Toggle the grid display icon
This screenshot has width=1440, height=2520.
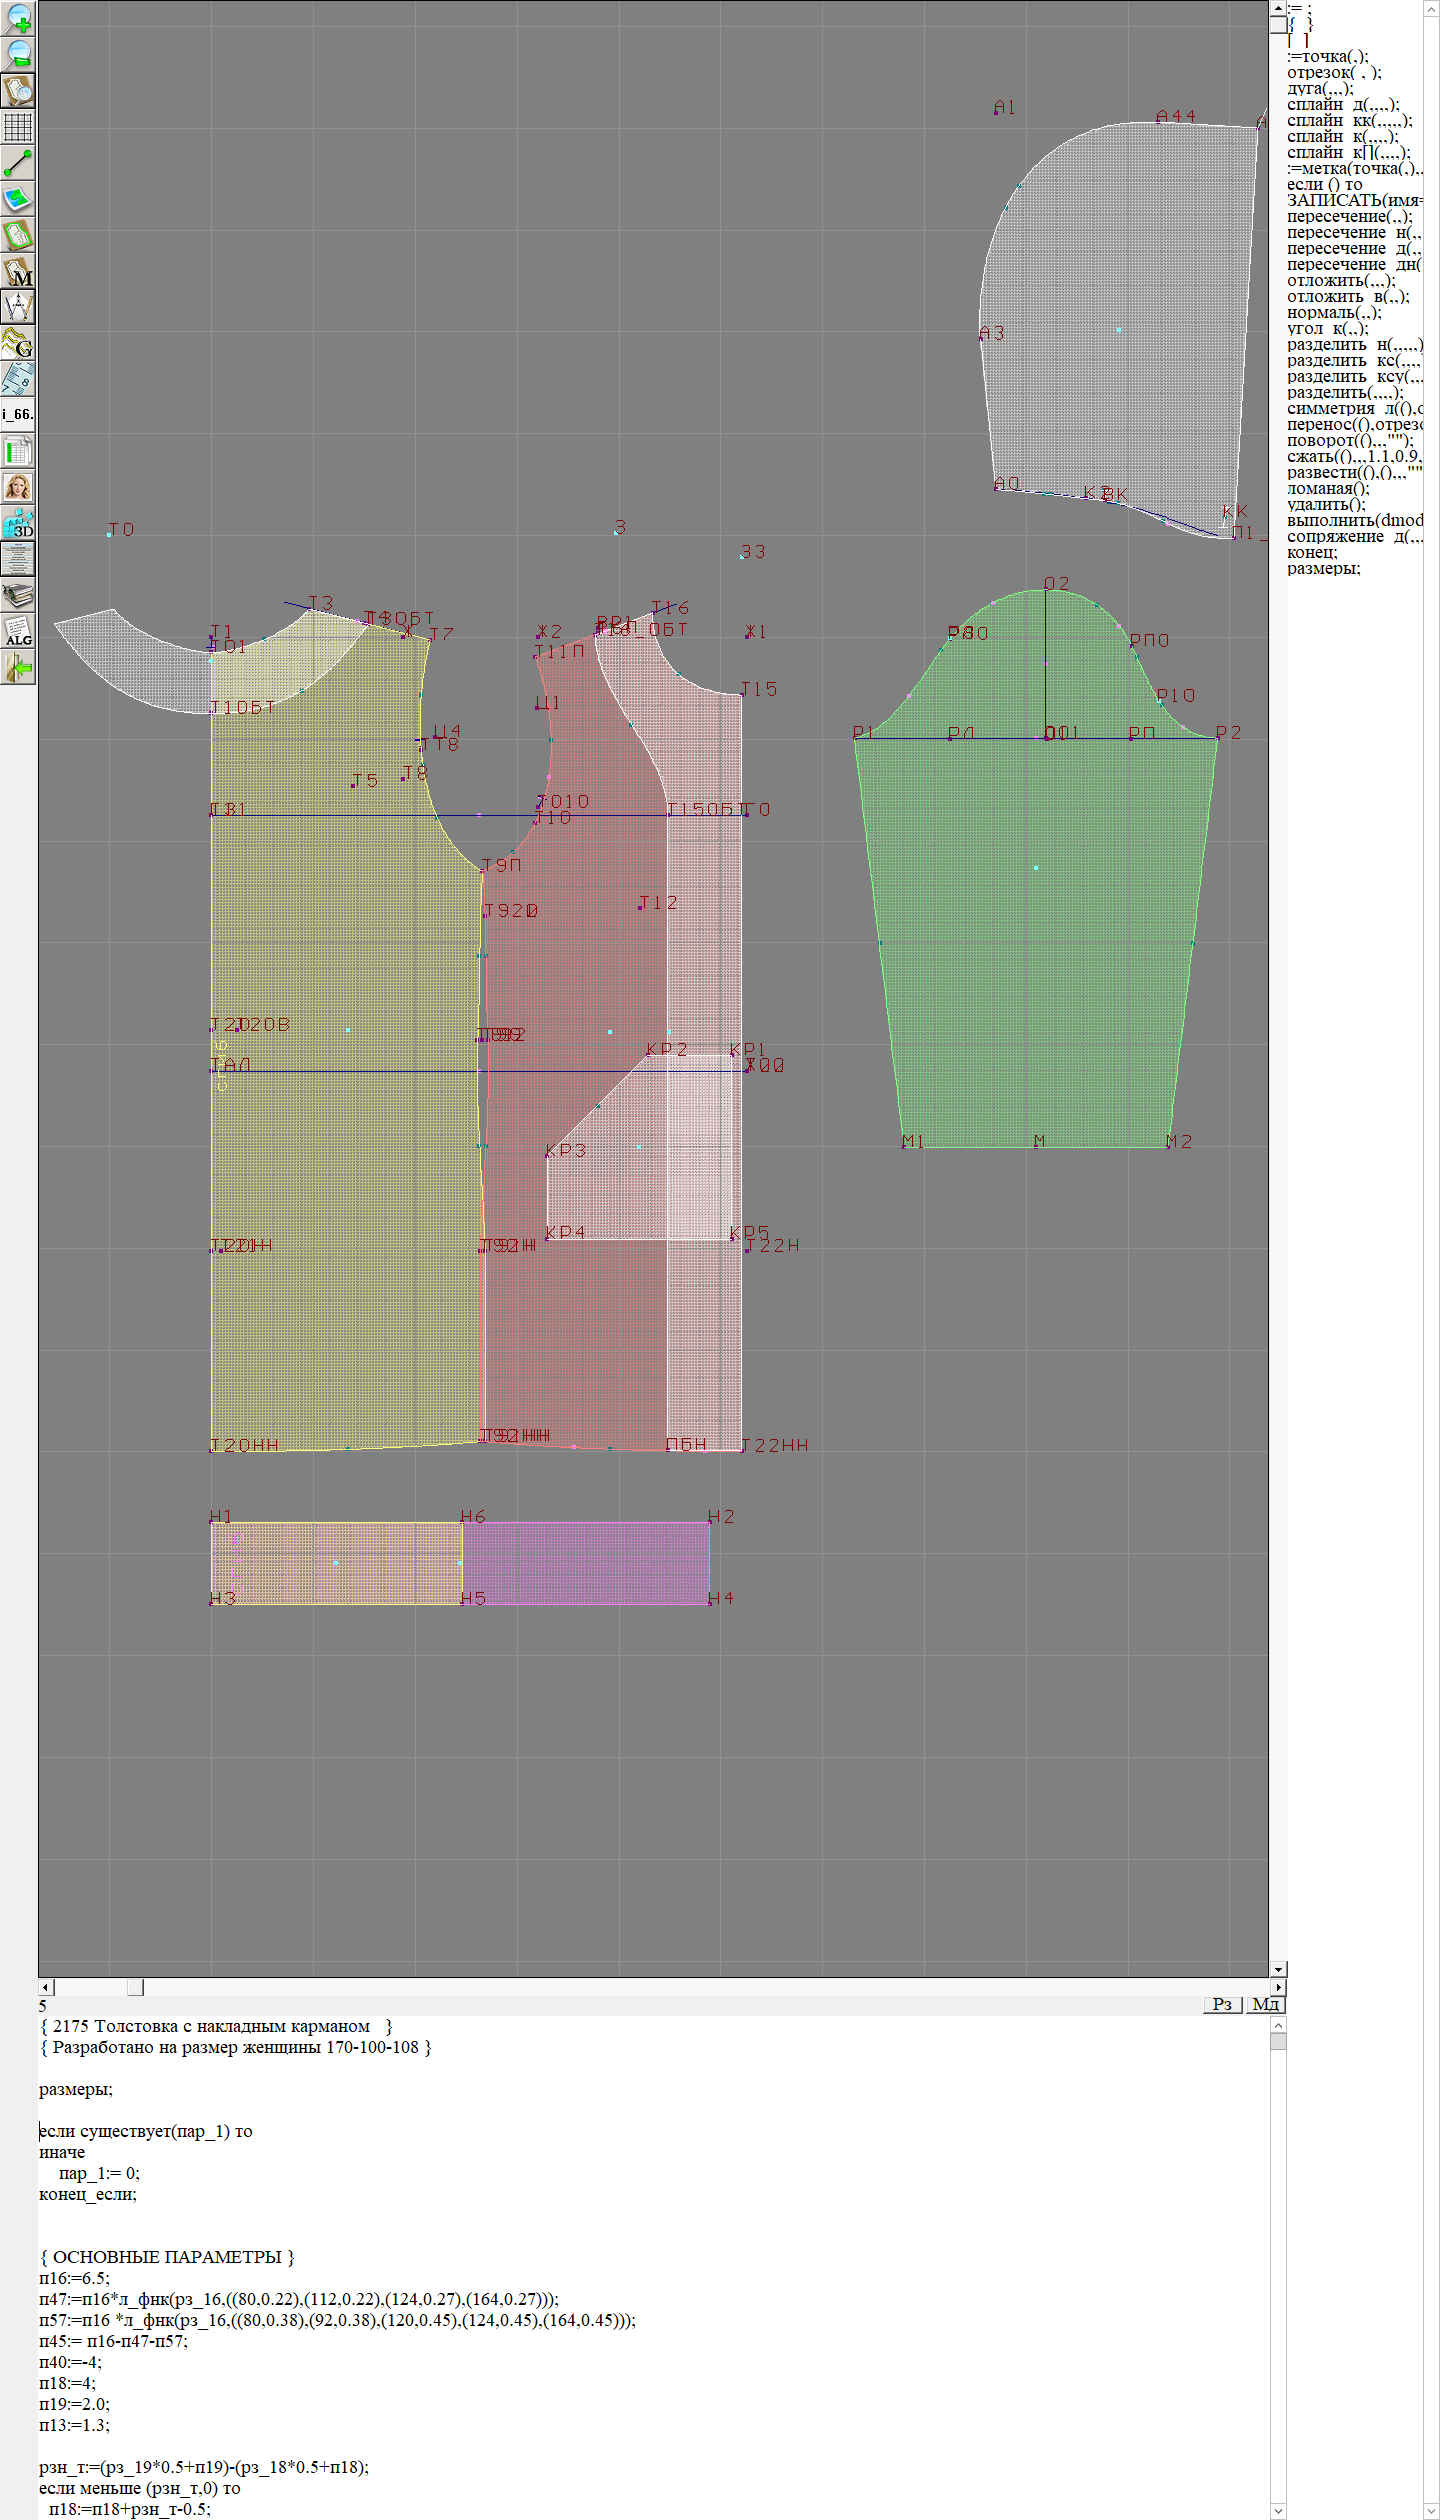[18, 127]
